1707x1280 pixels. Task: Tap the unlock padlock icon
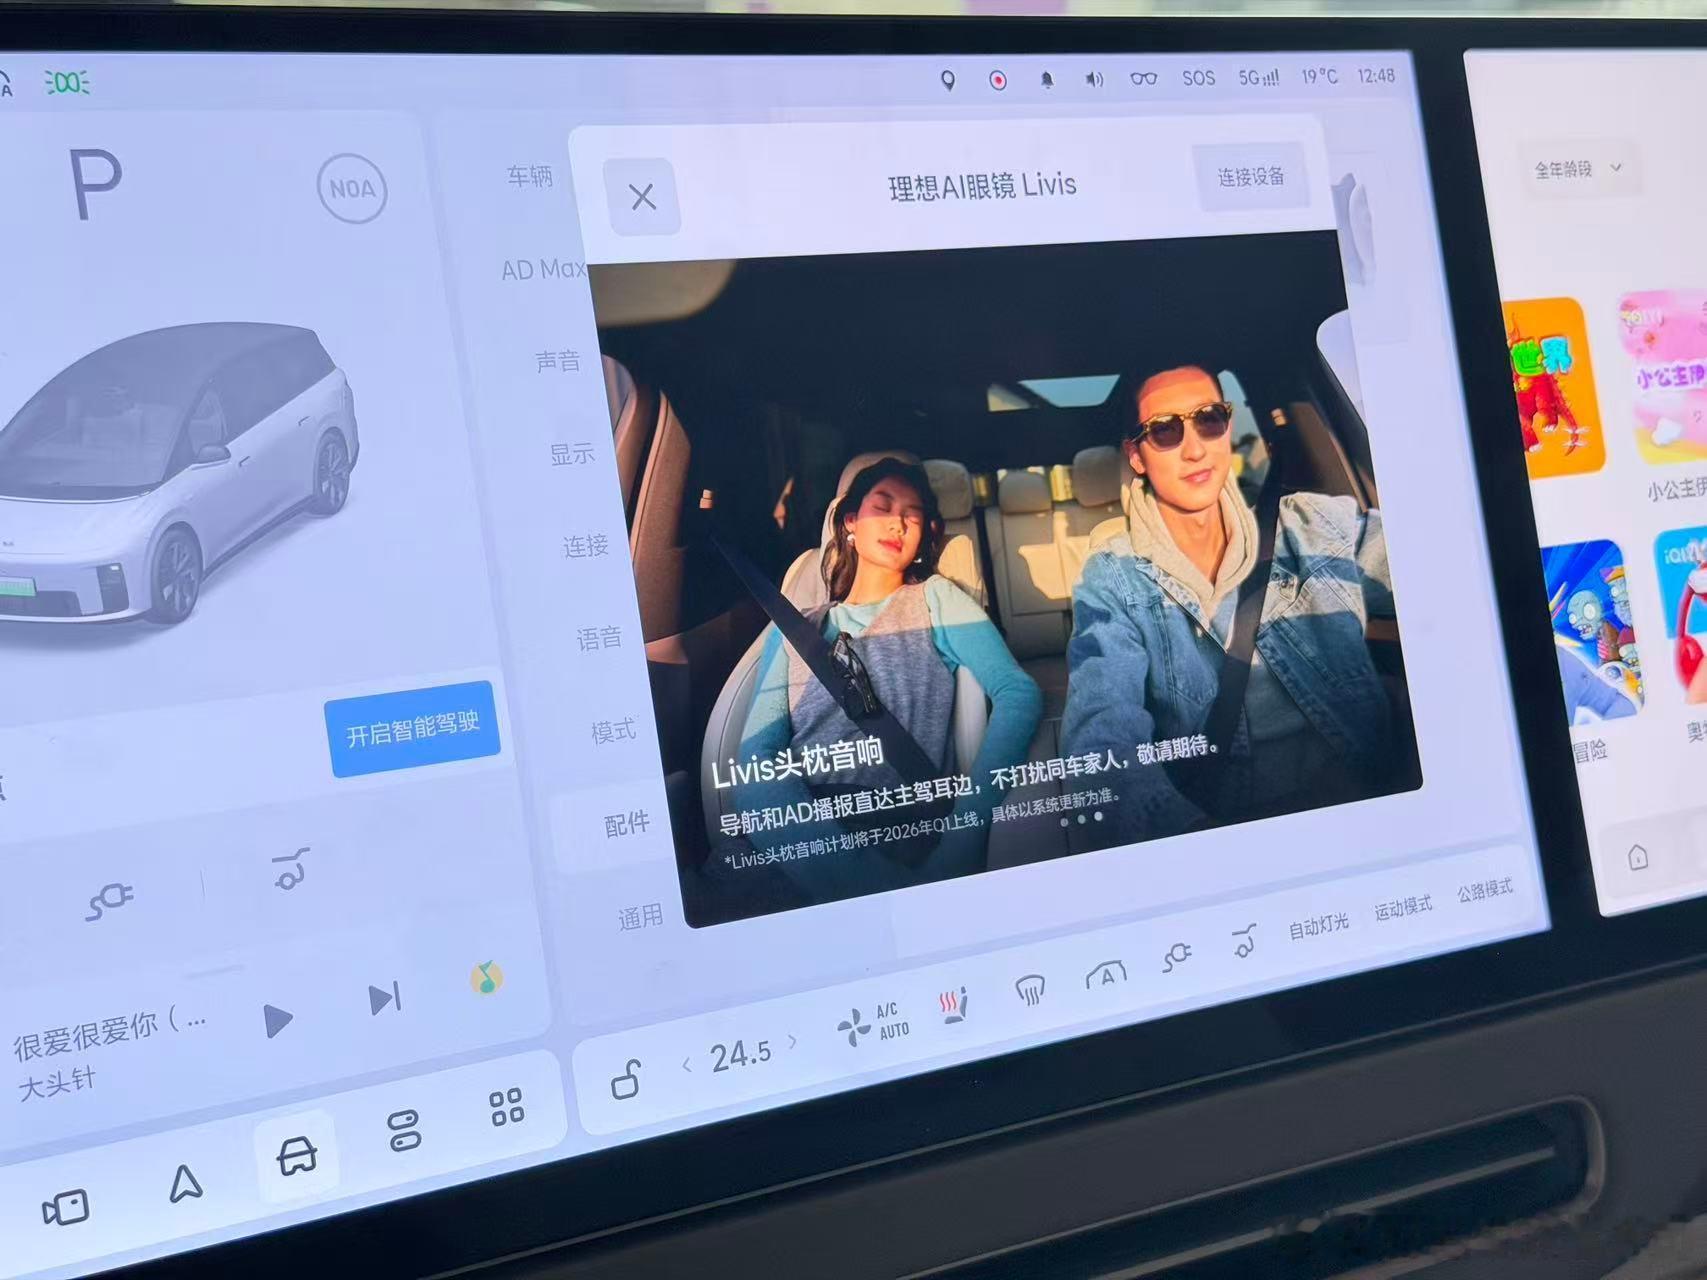tap(626, 1079)
